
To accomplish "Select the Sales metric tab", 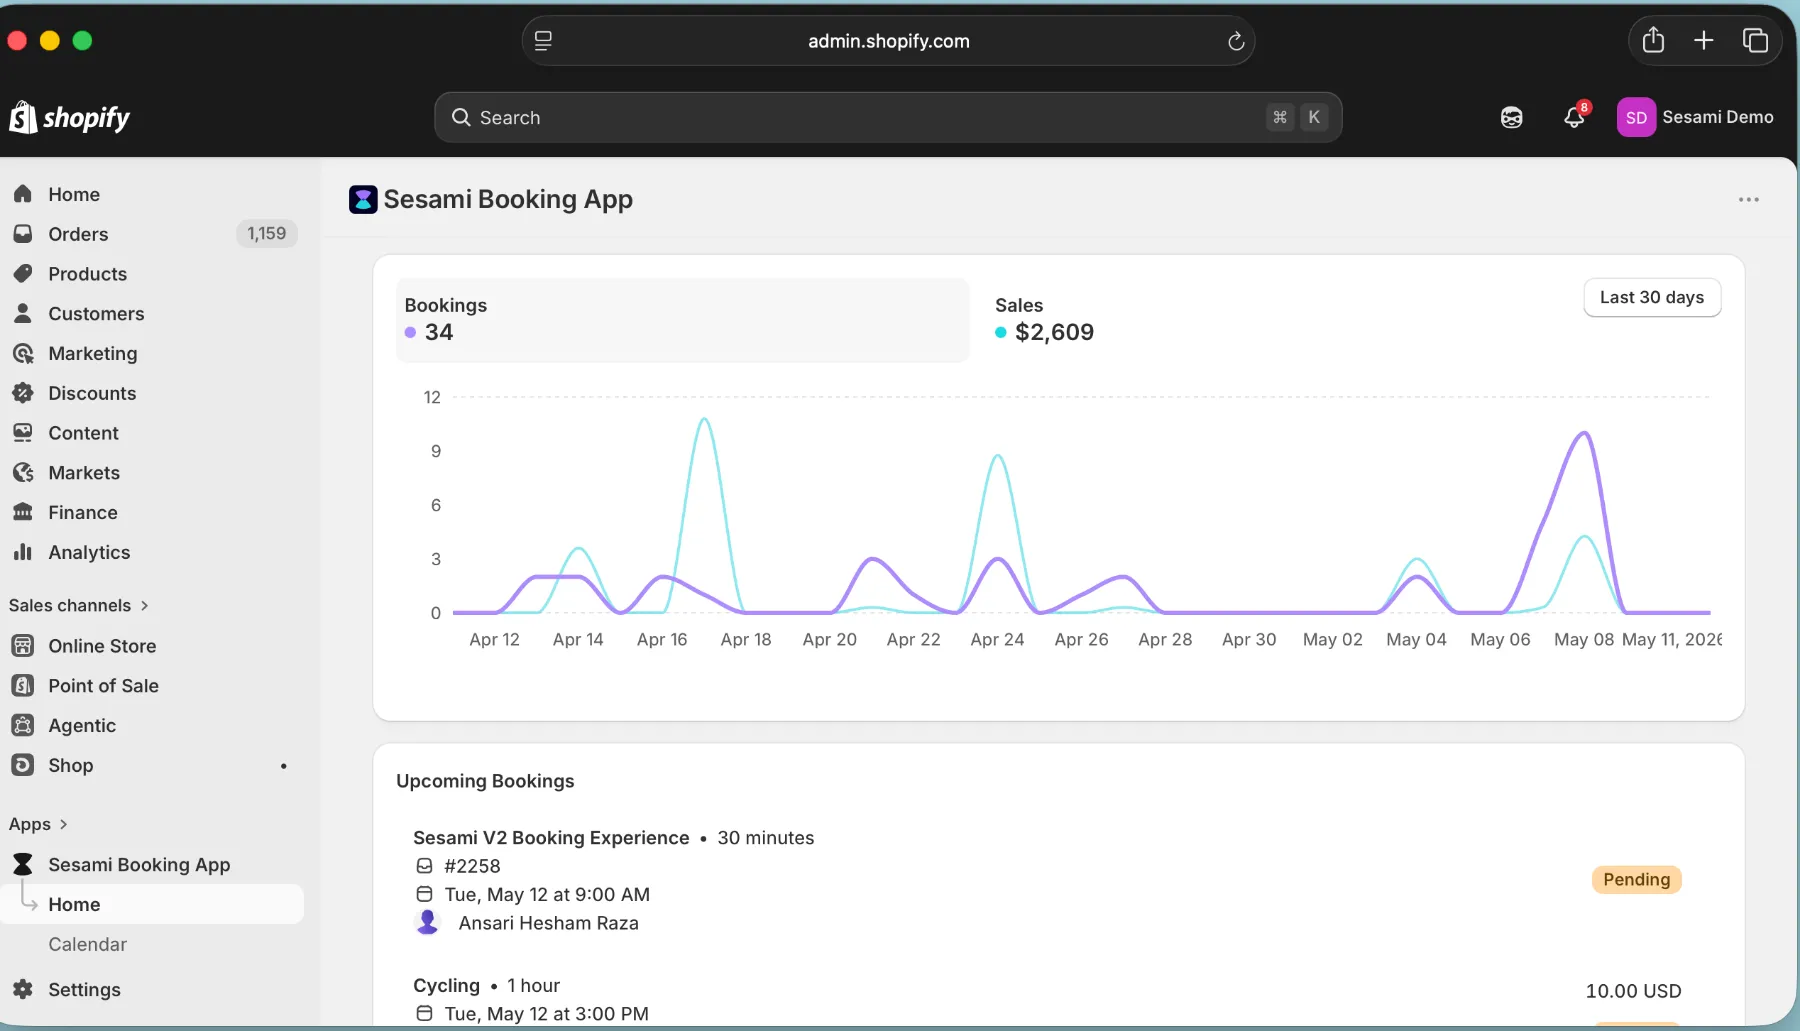I will (x=1044, y=320).
